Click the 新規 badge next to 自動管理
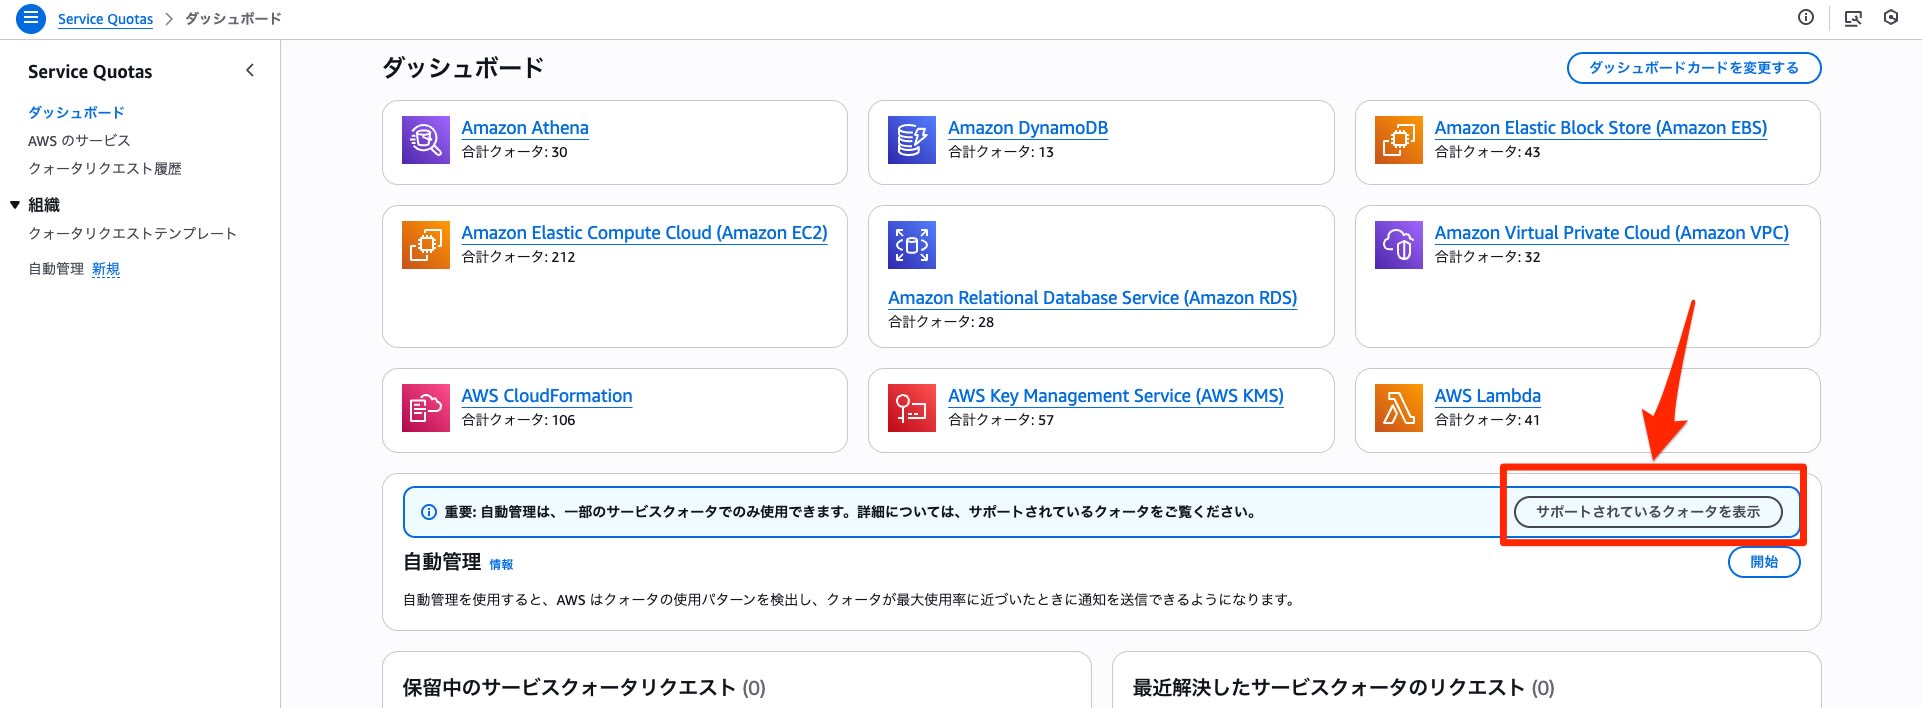1922x708 pixels. click(106, 268)
